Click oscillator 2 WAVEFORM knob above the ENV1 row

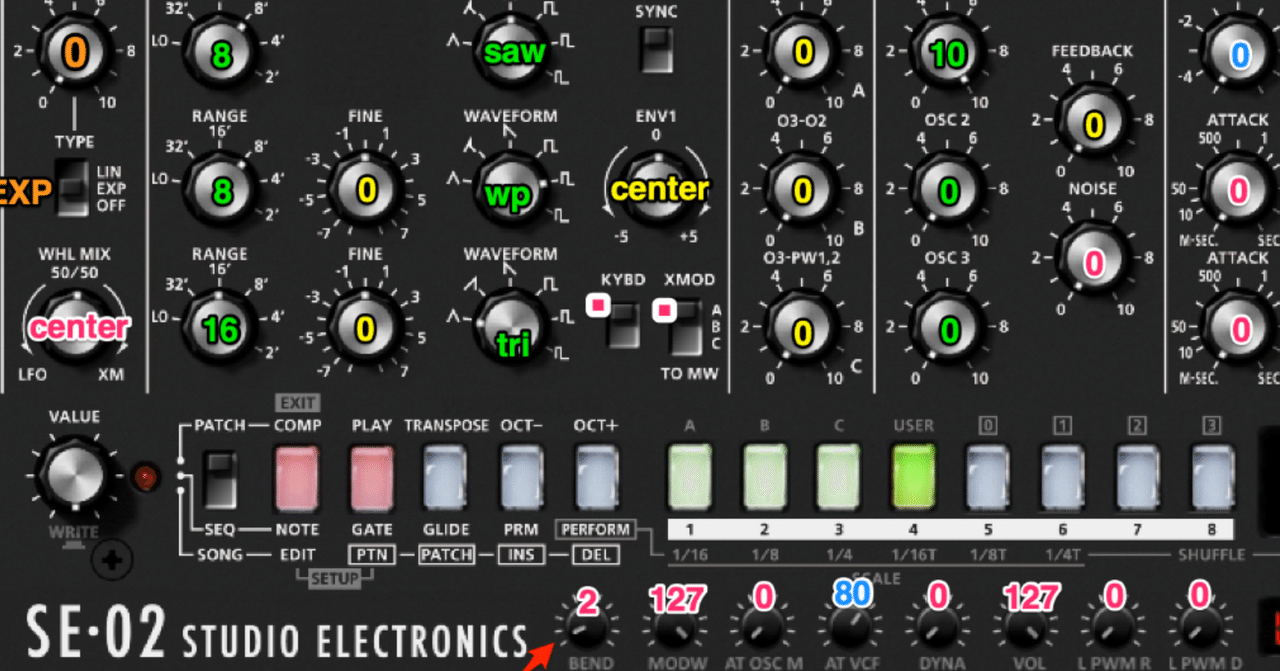[x=514, y=190]
